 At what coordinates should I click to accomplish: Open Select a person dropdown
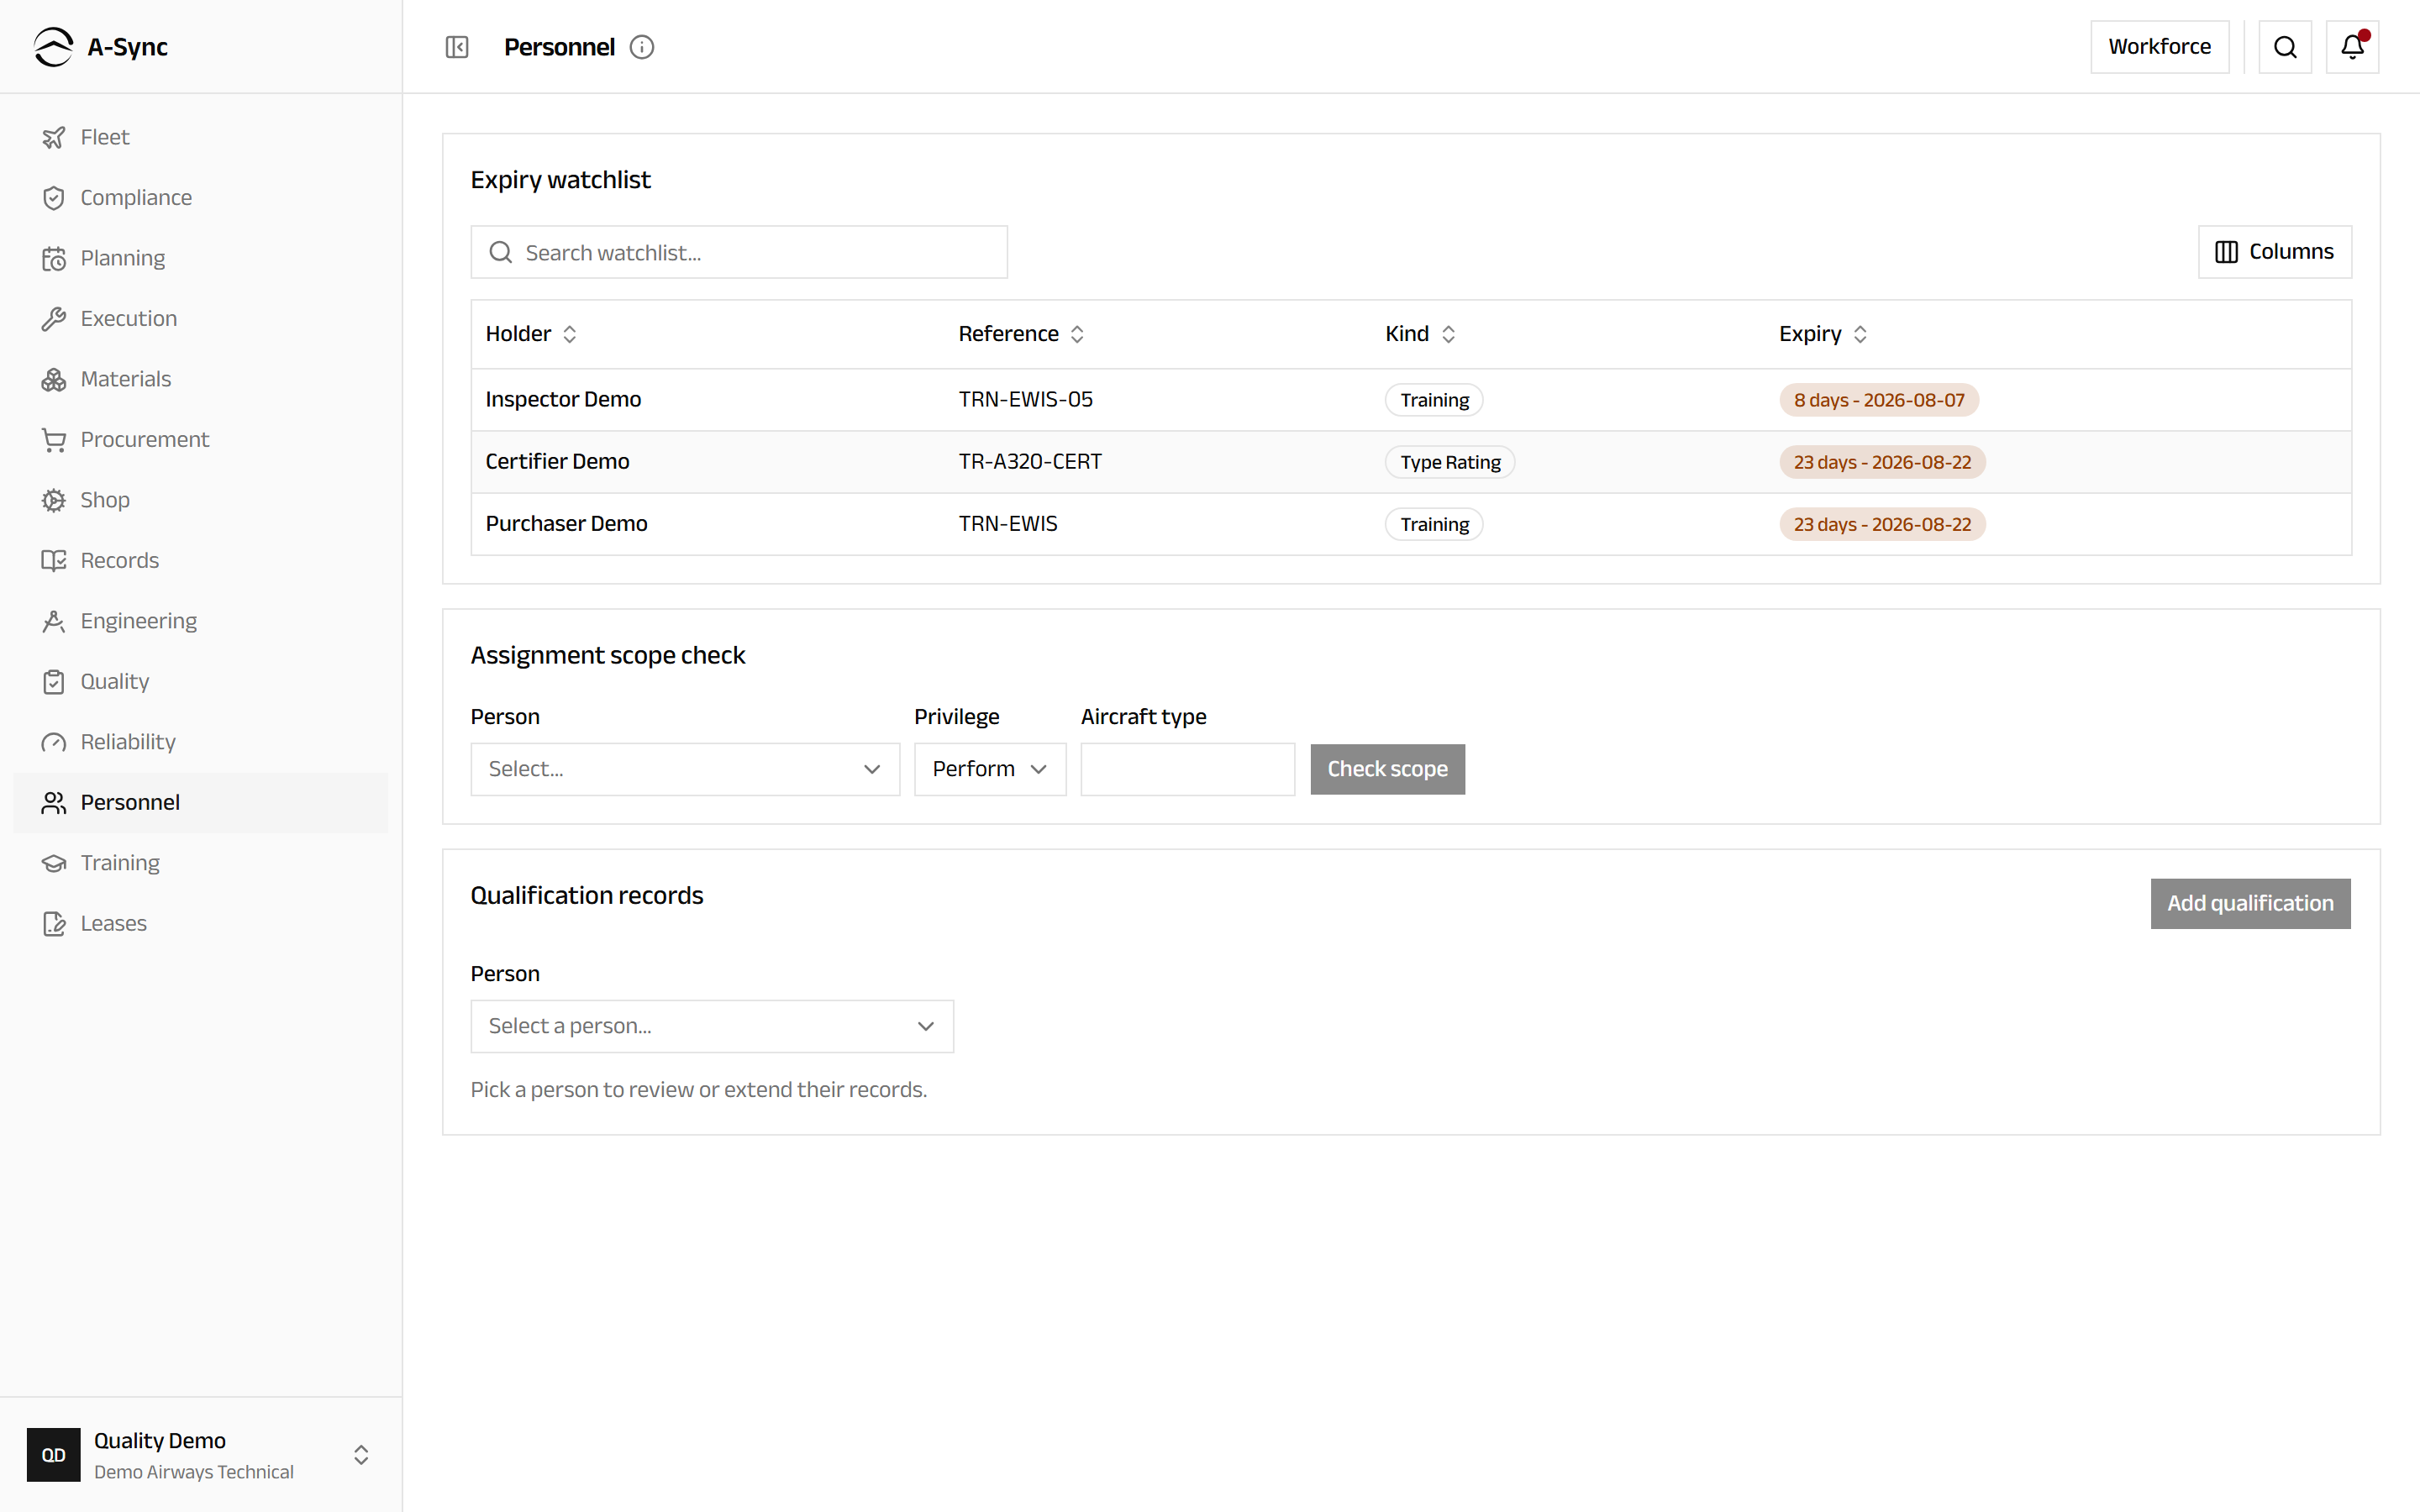712,1026
